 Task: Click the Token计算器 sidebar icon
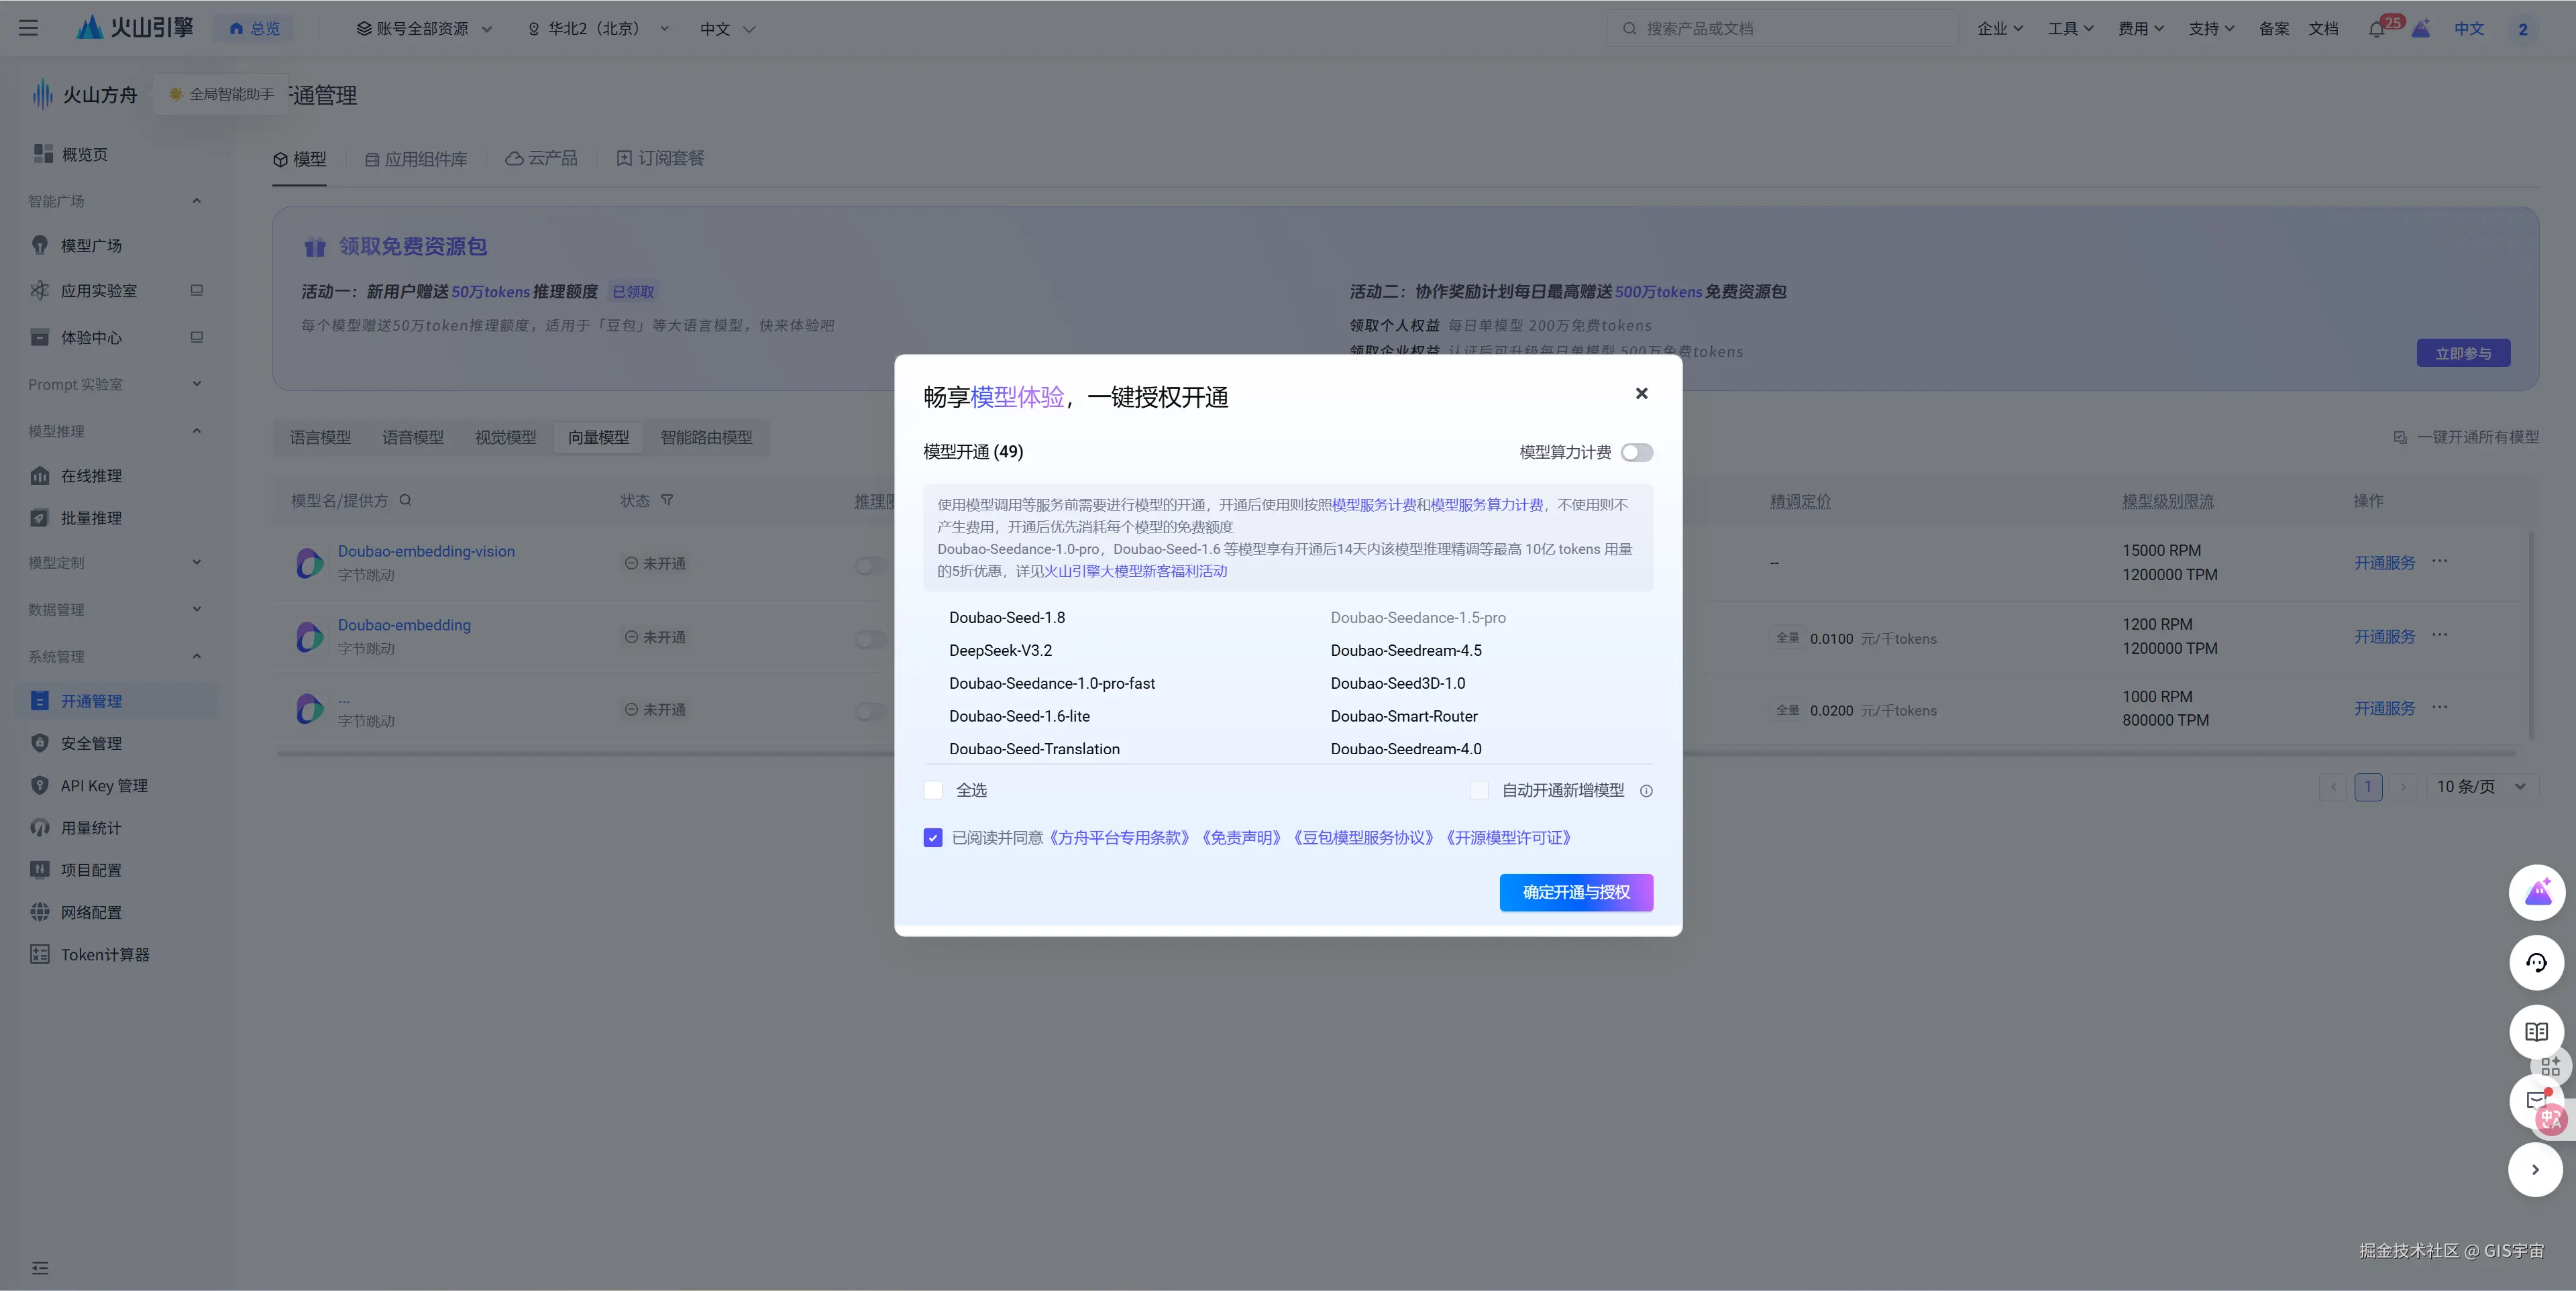coord(40,955)
